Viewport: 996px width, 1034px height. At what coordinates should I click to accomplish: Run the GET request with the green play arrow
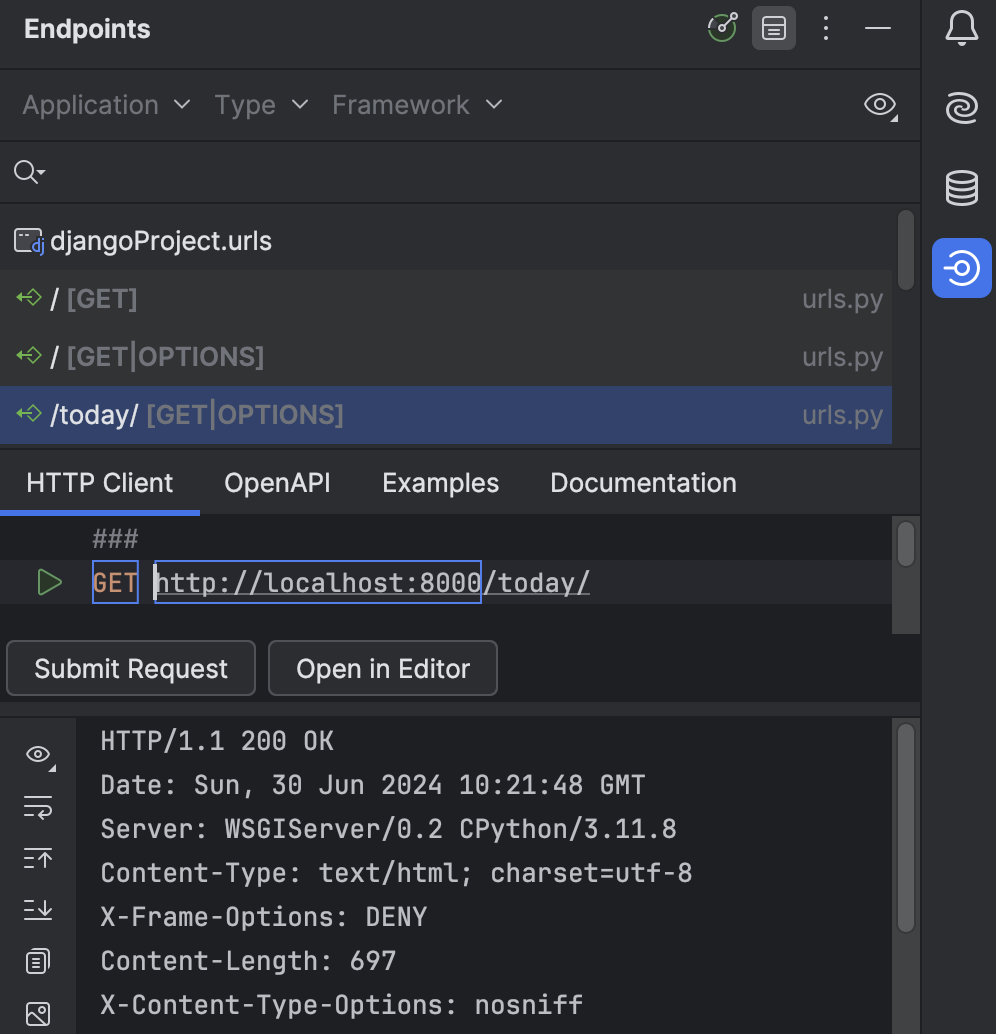coord(49,582)
